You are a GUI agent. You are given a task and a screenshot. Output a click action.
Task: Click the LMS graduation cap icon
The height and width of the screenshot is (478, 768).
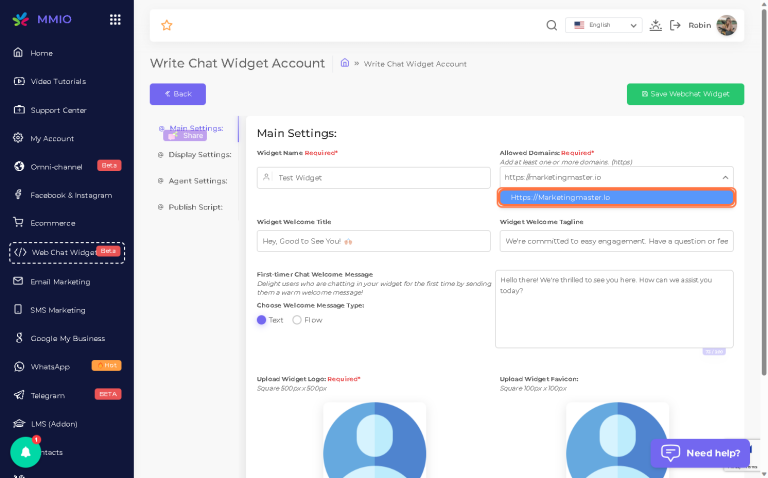pyautogui.click(x=19, y=423)
